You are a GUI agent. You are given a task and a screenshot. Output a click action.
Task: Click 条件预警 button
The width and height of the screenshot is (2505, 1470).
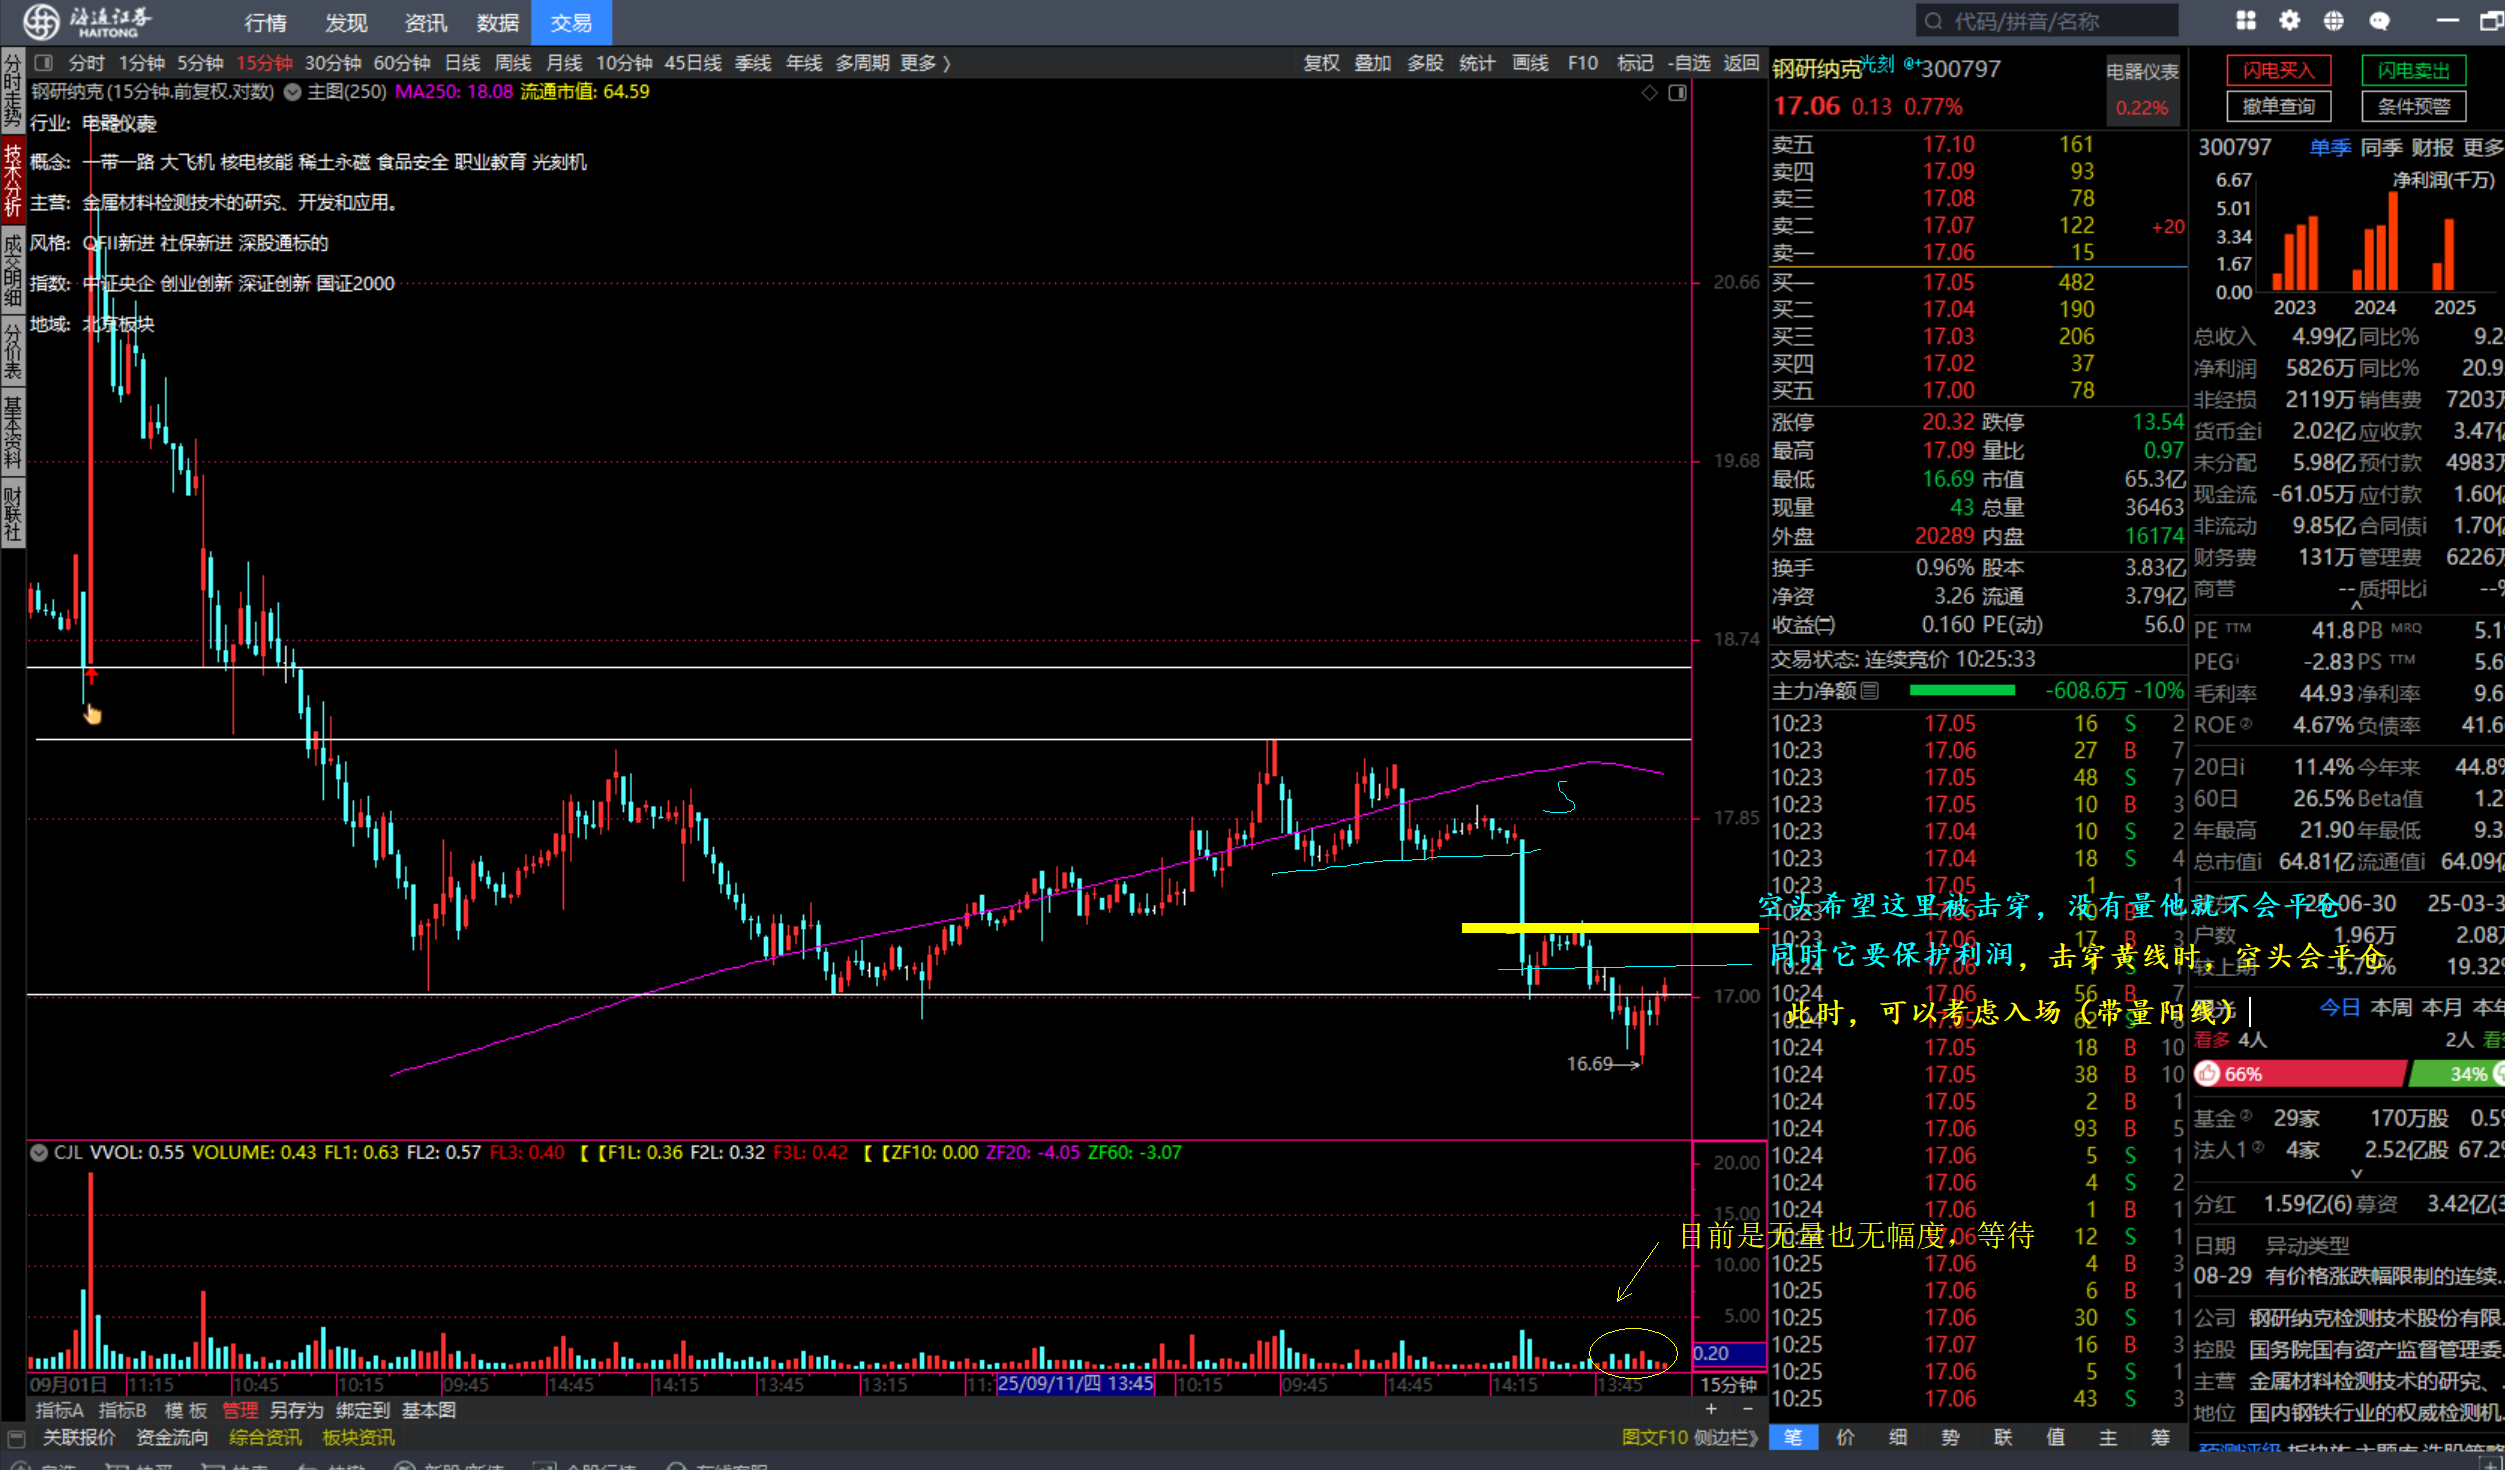pyautogui.click(x=2414, y=106)
